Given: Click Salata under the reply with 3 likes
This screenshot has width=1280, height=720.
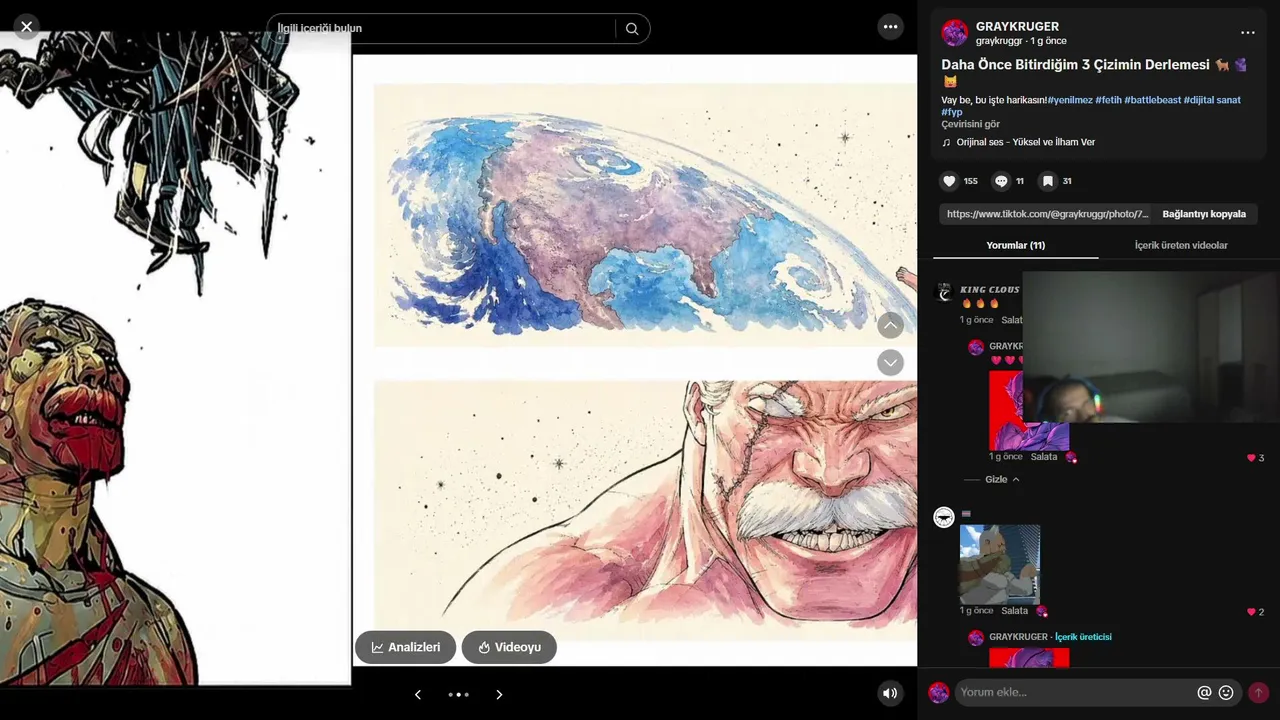Looking at the screenshot, I should (x=1043, y=457).
